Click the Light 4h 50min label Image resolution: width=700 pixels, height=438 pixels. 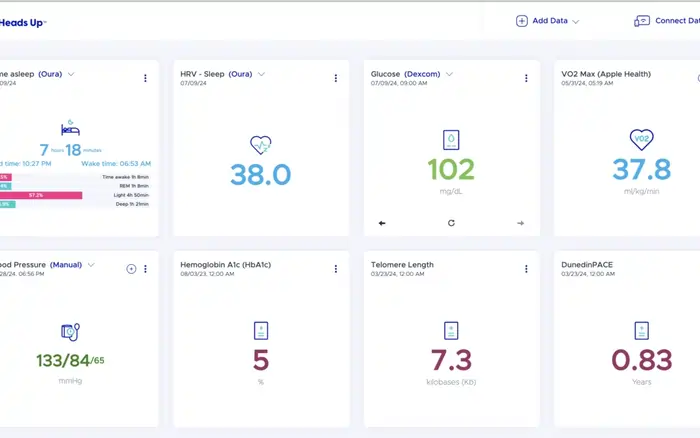coord(131,195)
